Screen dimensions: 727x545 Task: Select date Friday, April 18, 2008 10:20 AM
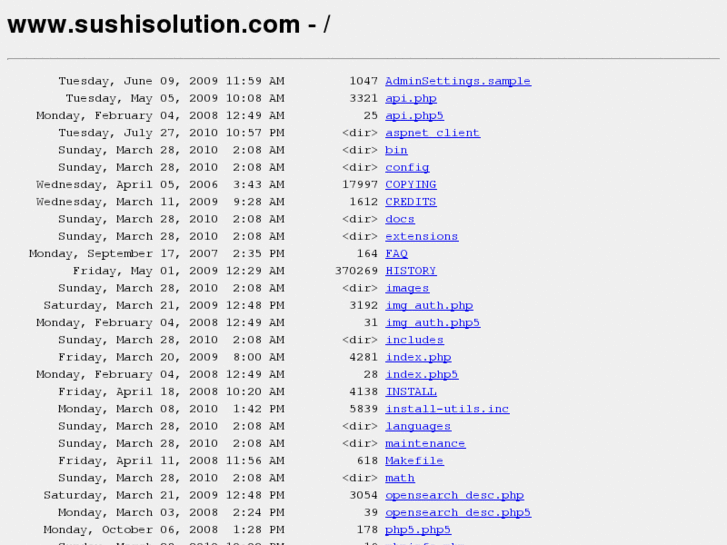[171, 391]
